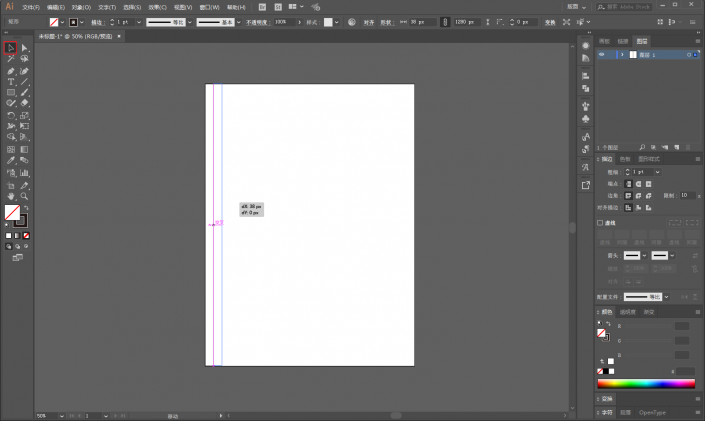Open the 文件(F) menu
705x421 pixels.
click(x=31, y=7)
